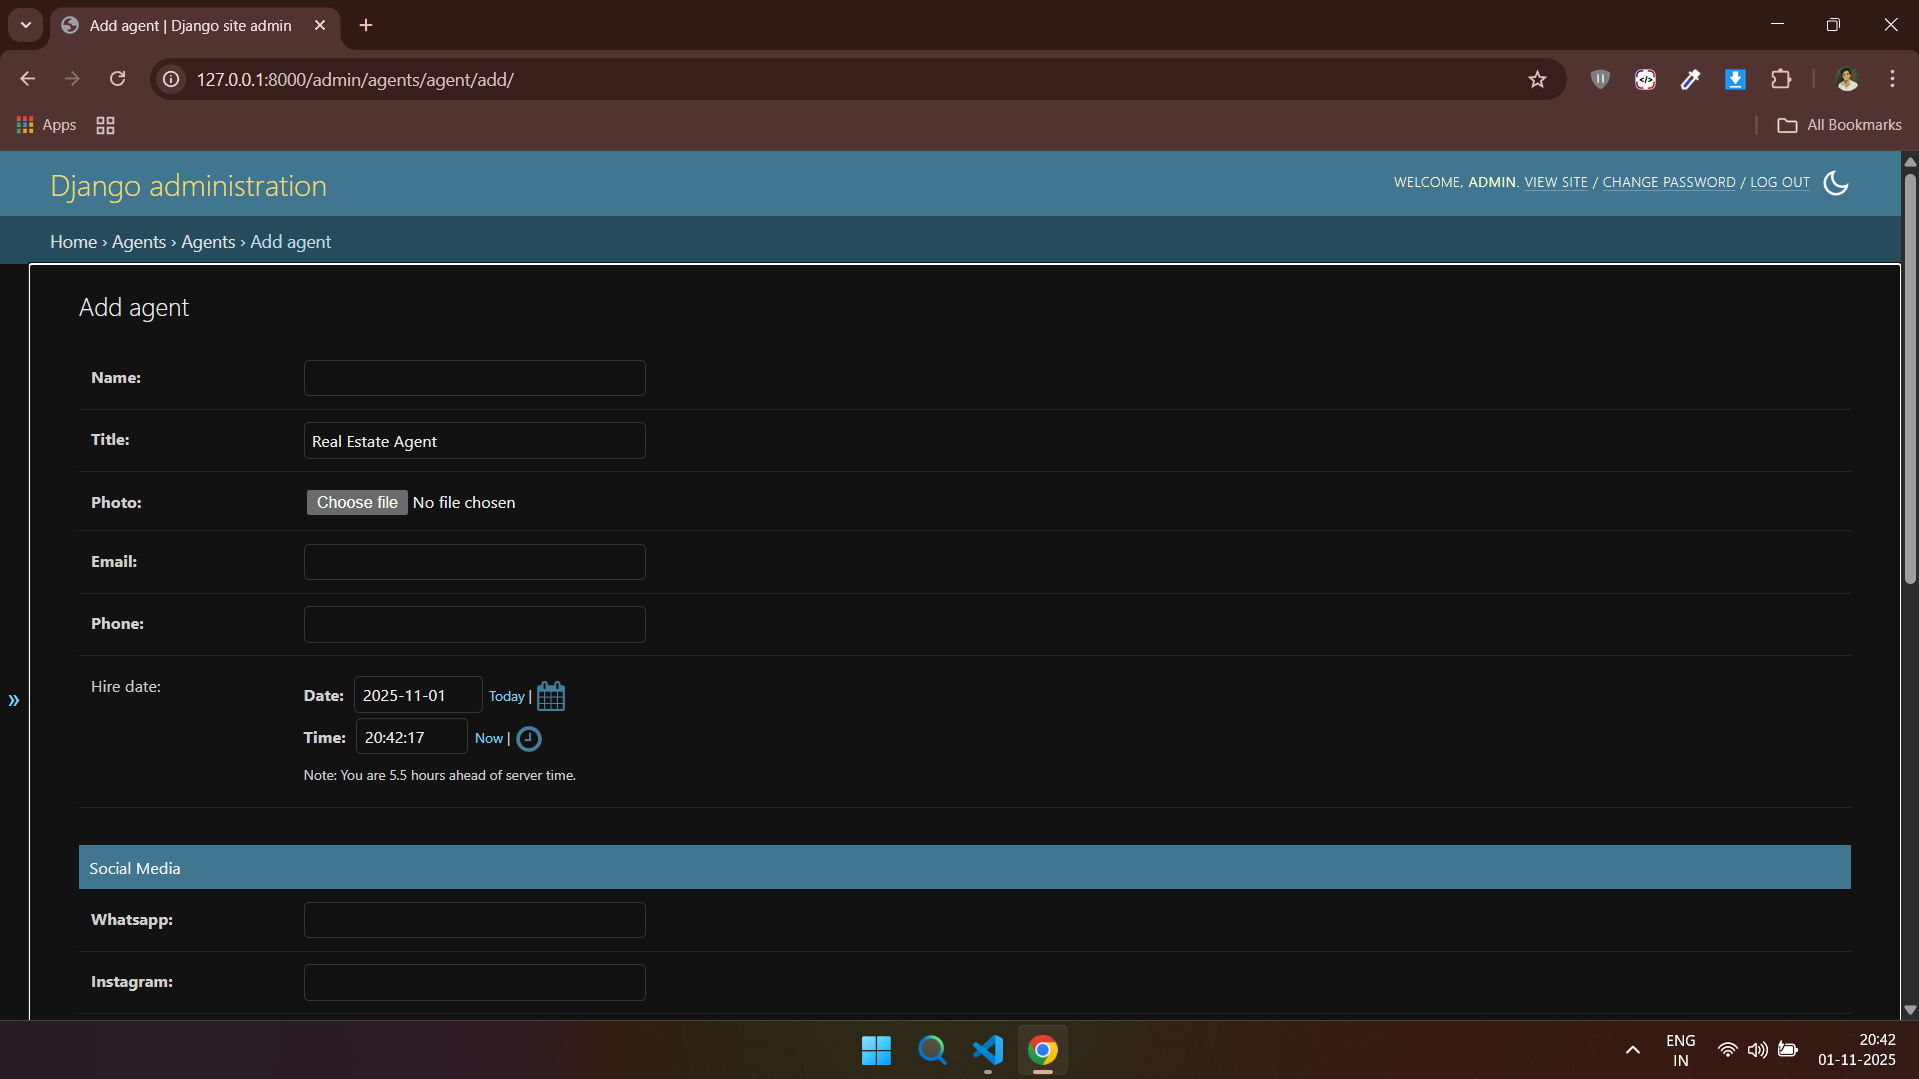Open the Chrome profile avatar
Image resolution: width=1919 pixels, height=1079 pixels.
click(1847, 79)
